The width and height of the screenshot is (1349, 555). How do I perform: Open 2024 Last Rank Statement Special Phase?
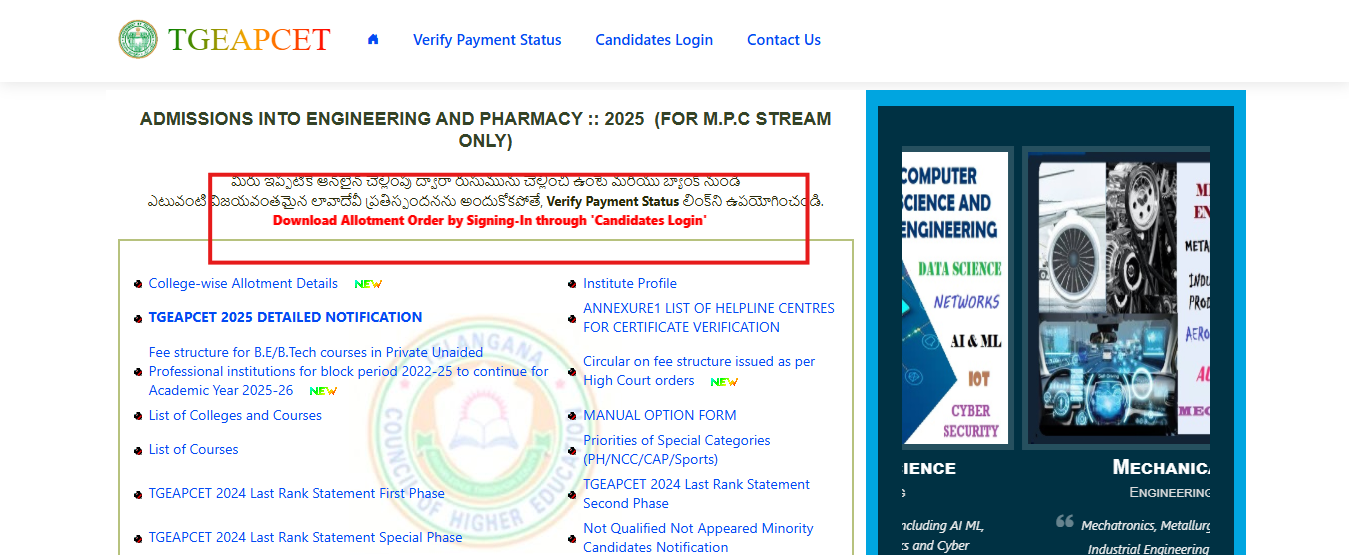coord(306,537)
